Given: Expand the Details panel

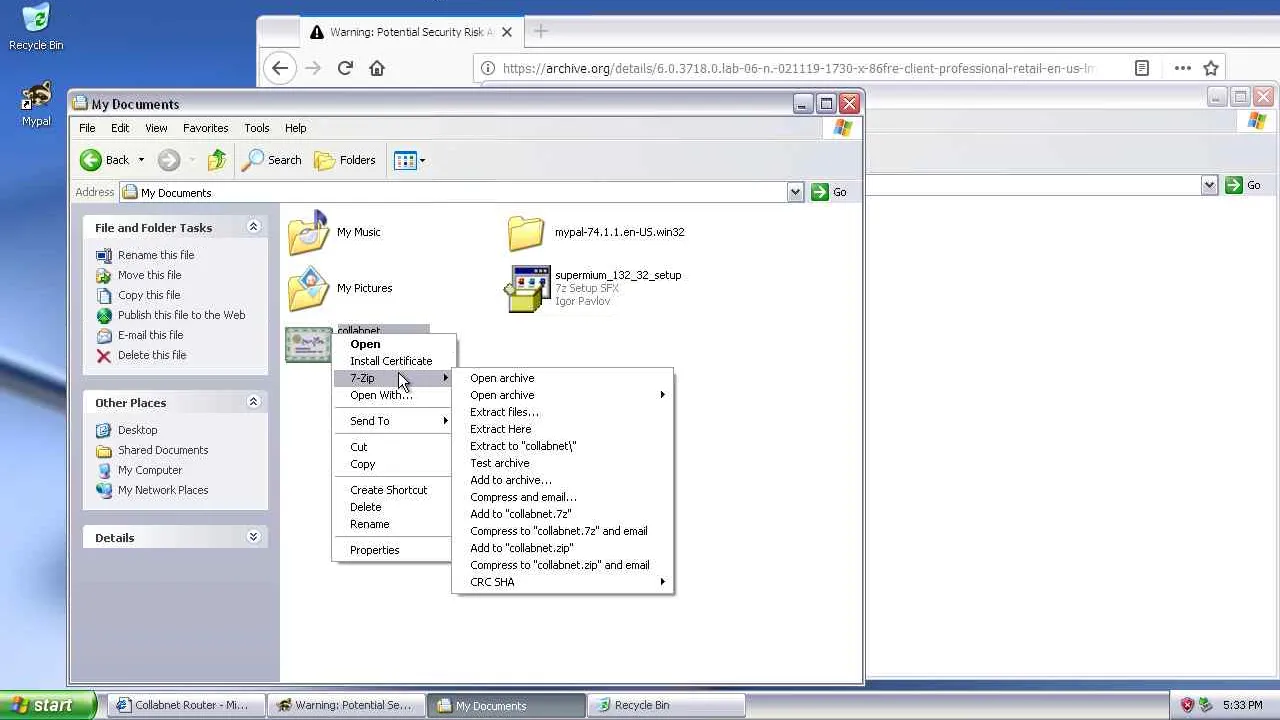Looking at the screenshot, I should (x=253, y=537).
